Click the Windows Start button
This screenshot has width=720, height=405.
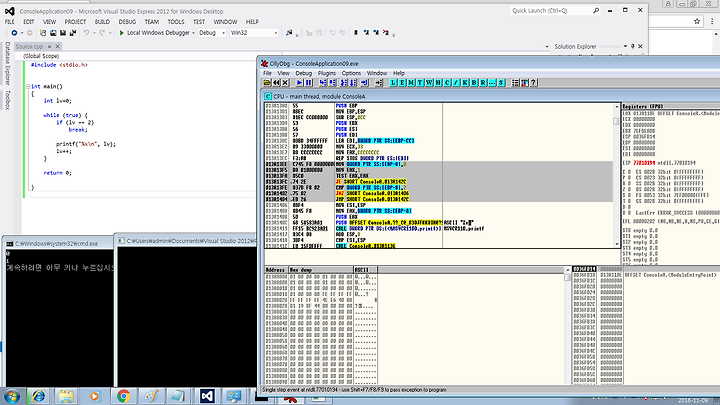tap(12, 396)
